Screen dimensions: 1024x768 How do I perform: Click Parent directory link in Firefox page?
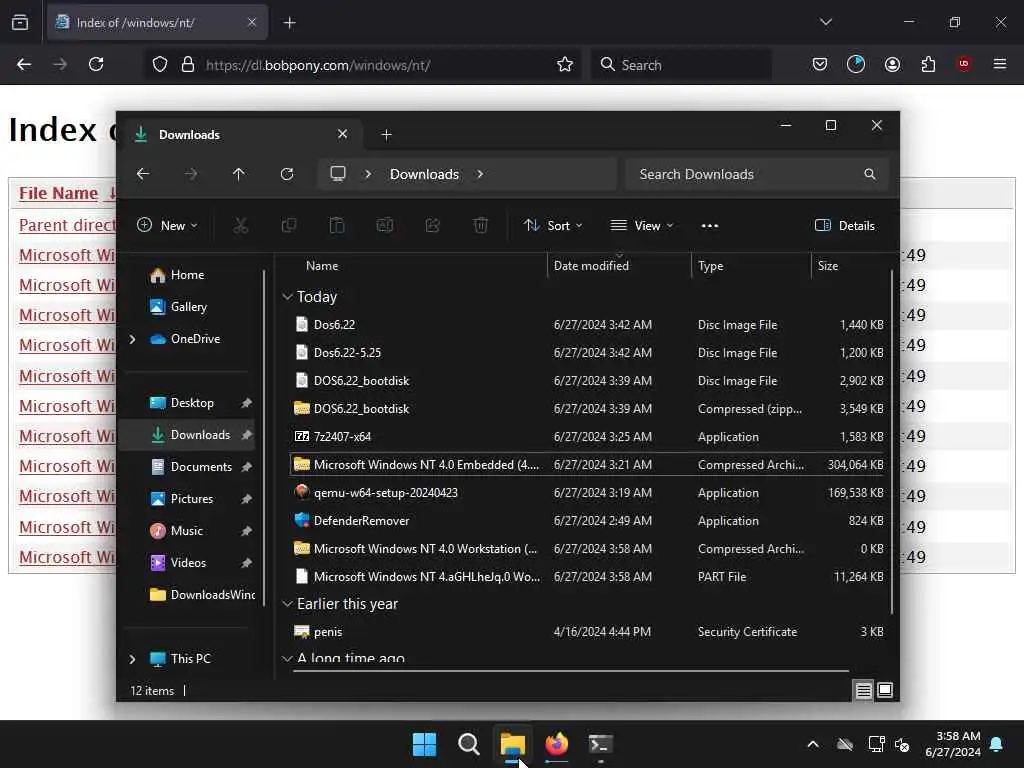(67, 225)
